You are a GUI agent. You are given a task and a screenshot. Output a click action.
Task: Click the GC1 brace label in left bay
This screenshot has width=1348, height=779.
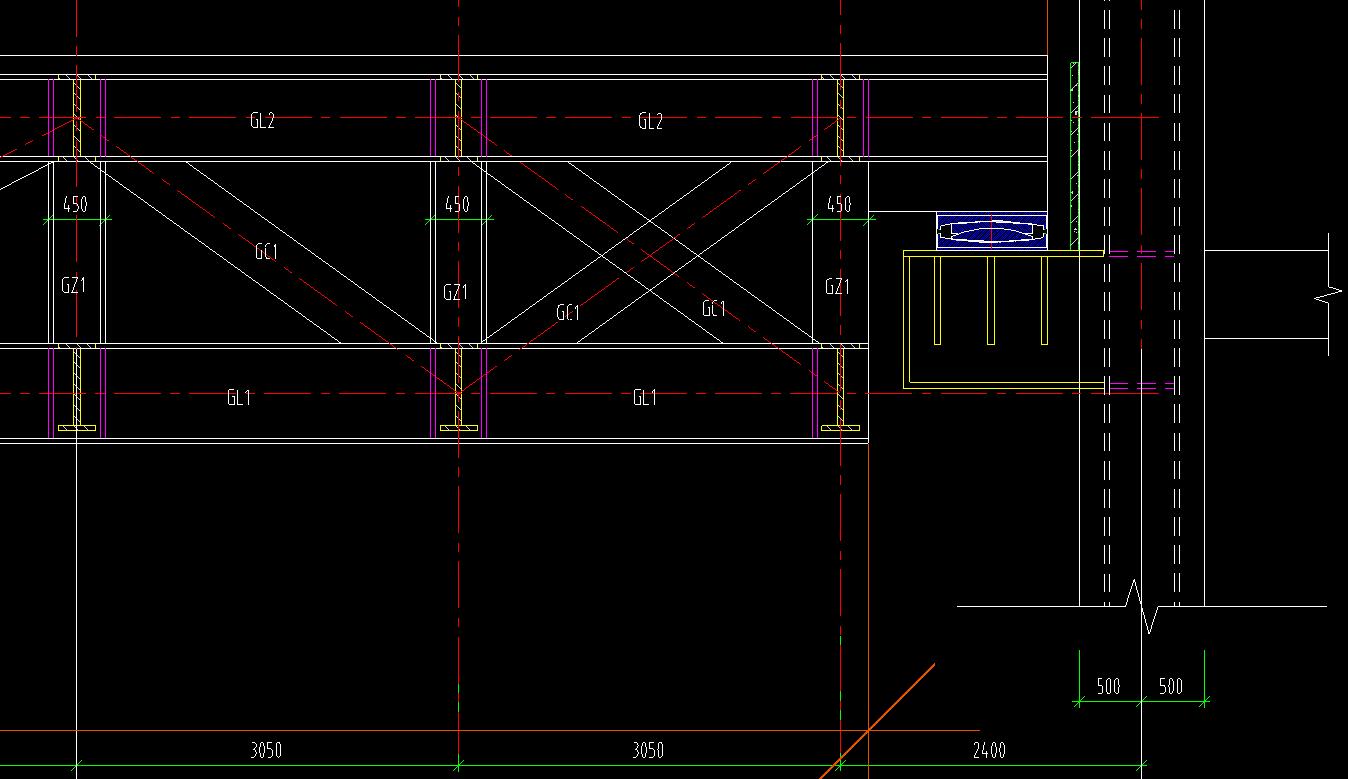pyautogui.click(x=265, y=252)
